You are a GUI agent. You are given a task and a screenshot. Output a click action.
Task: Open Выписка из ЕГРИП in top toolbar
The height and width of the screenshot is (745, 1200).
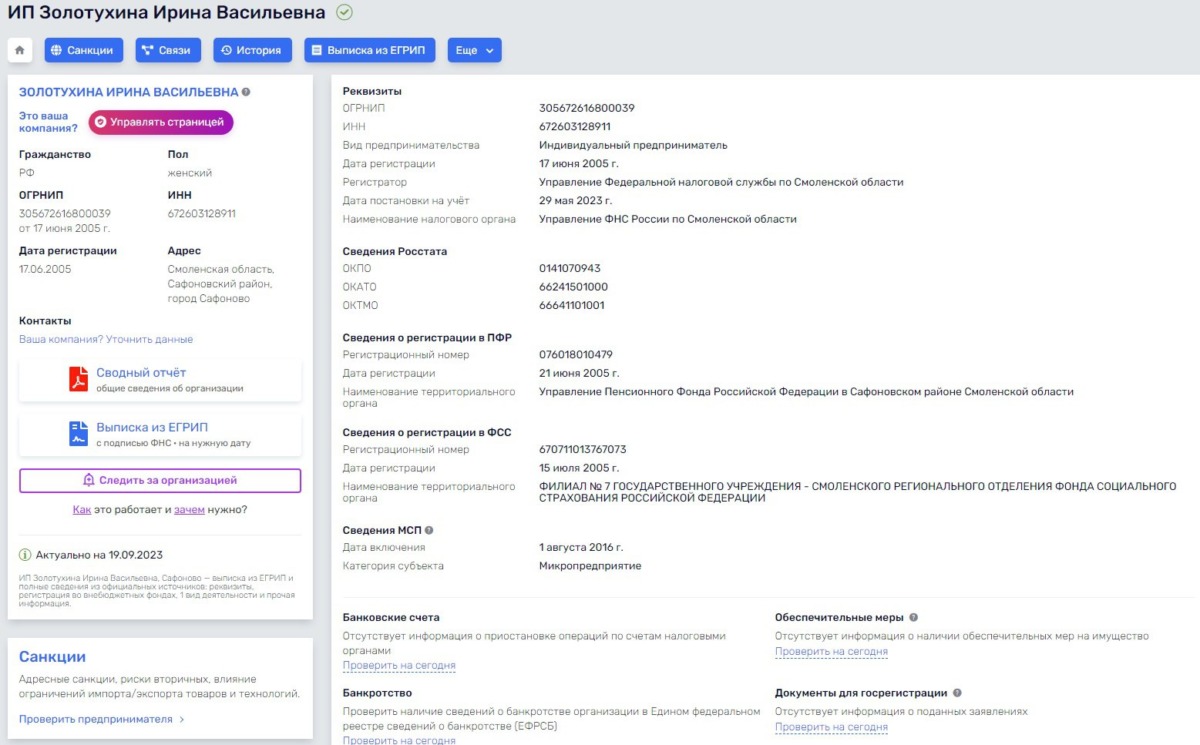click(x=369, y=50)
